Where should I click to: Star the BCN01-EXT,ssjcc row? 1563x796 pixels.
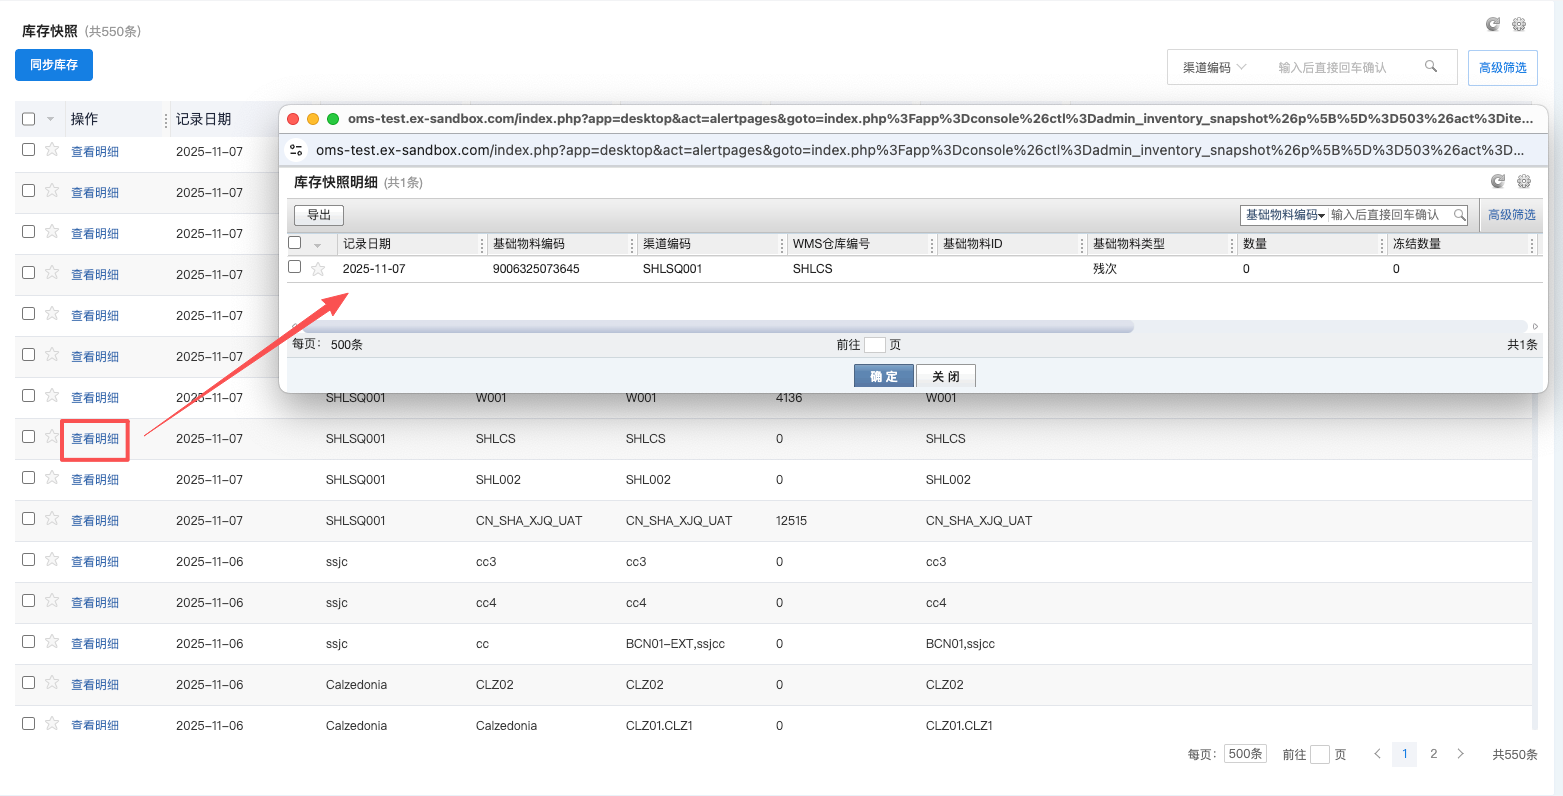(x=52, y=641)
